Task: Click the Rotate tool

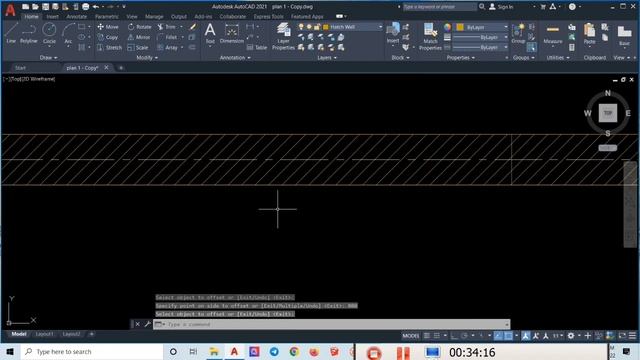Action: coord(139,27)
